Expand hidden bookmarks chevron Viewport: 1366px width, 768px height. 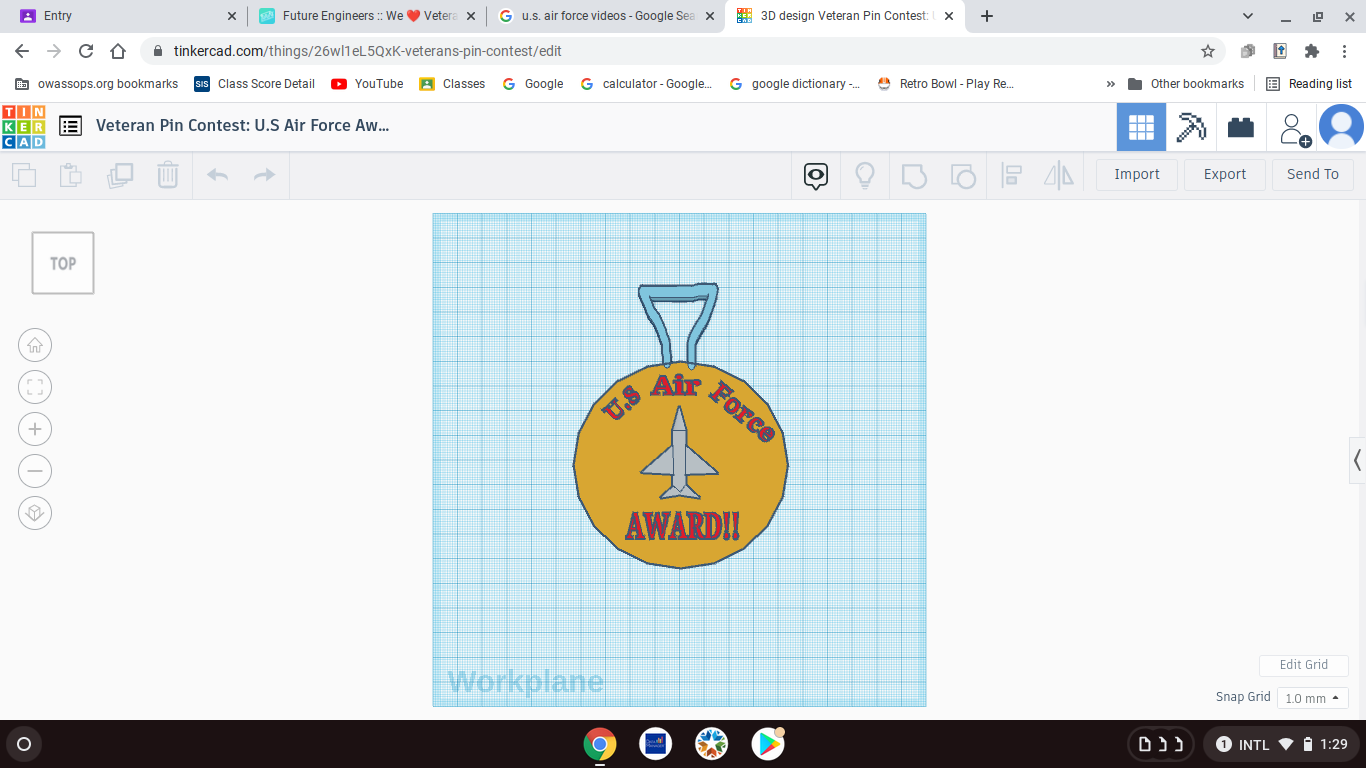(x=1110, y=84)
